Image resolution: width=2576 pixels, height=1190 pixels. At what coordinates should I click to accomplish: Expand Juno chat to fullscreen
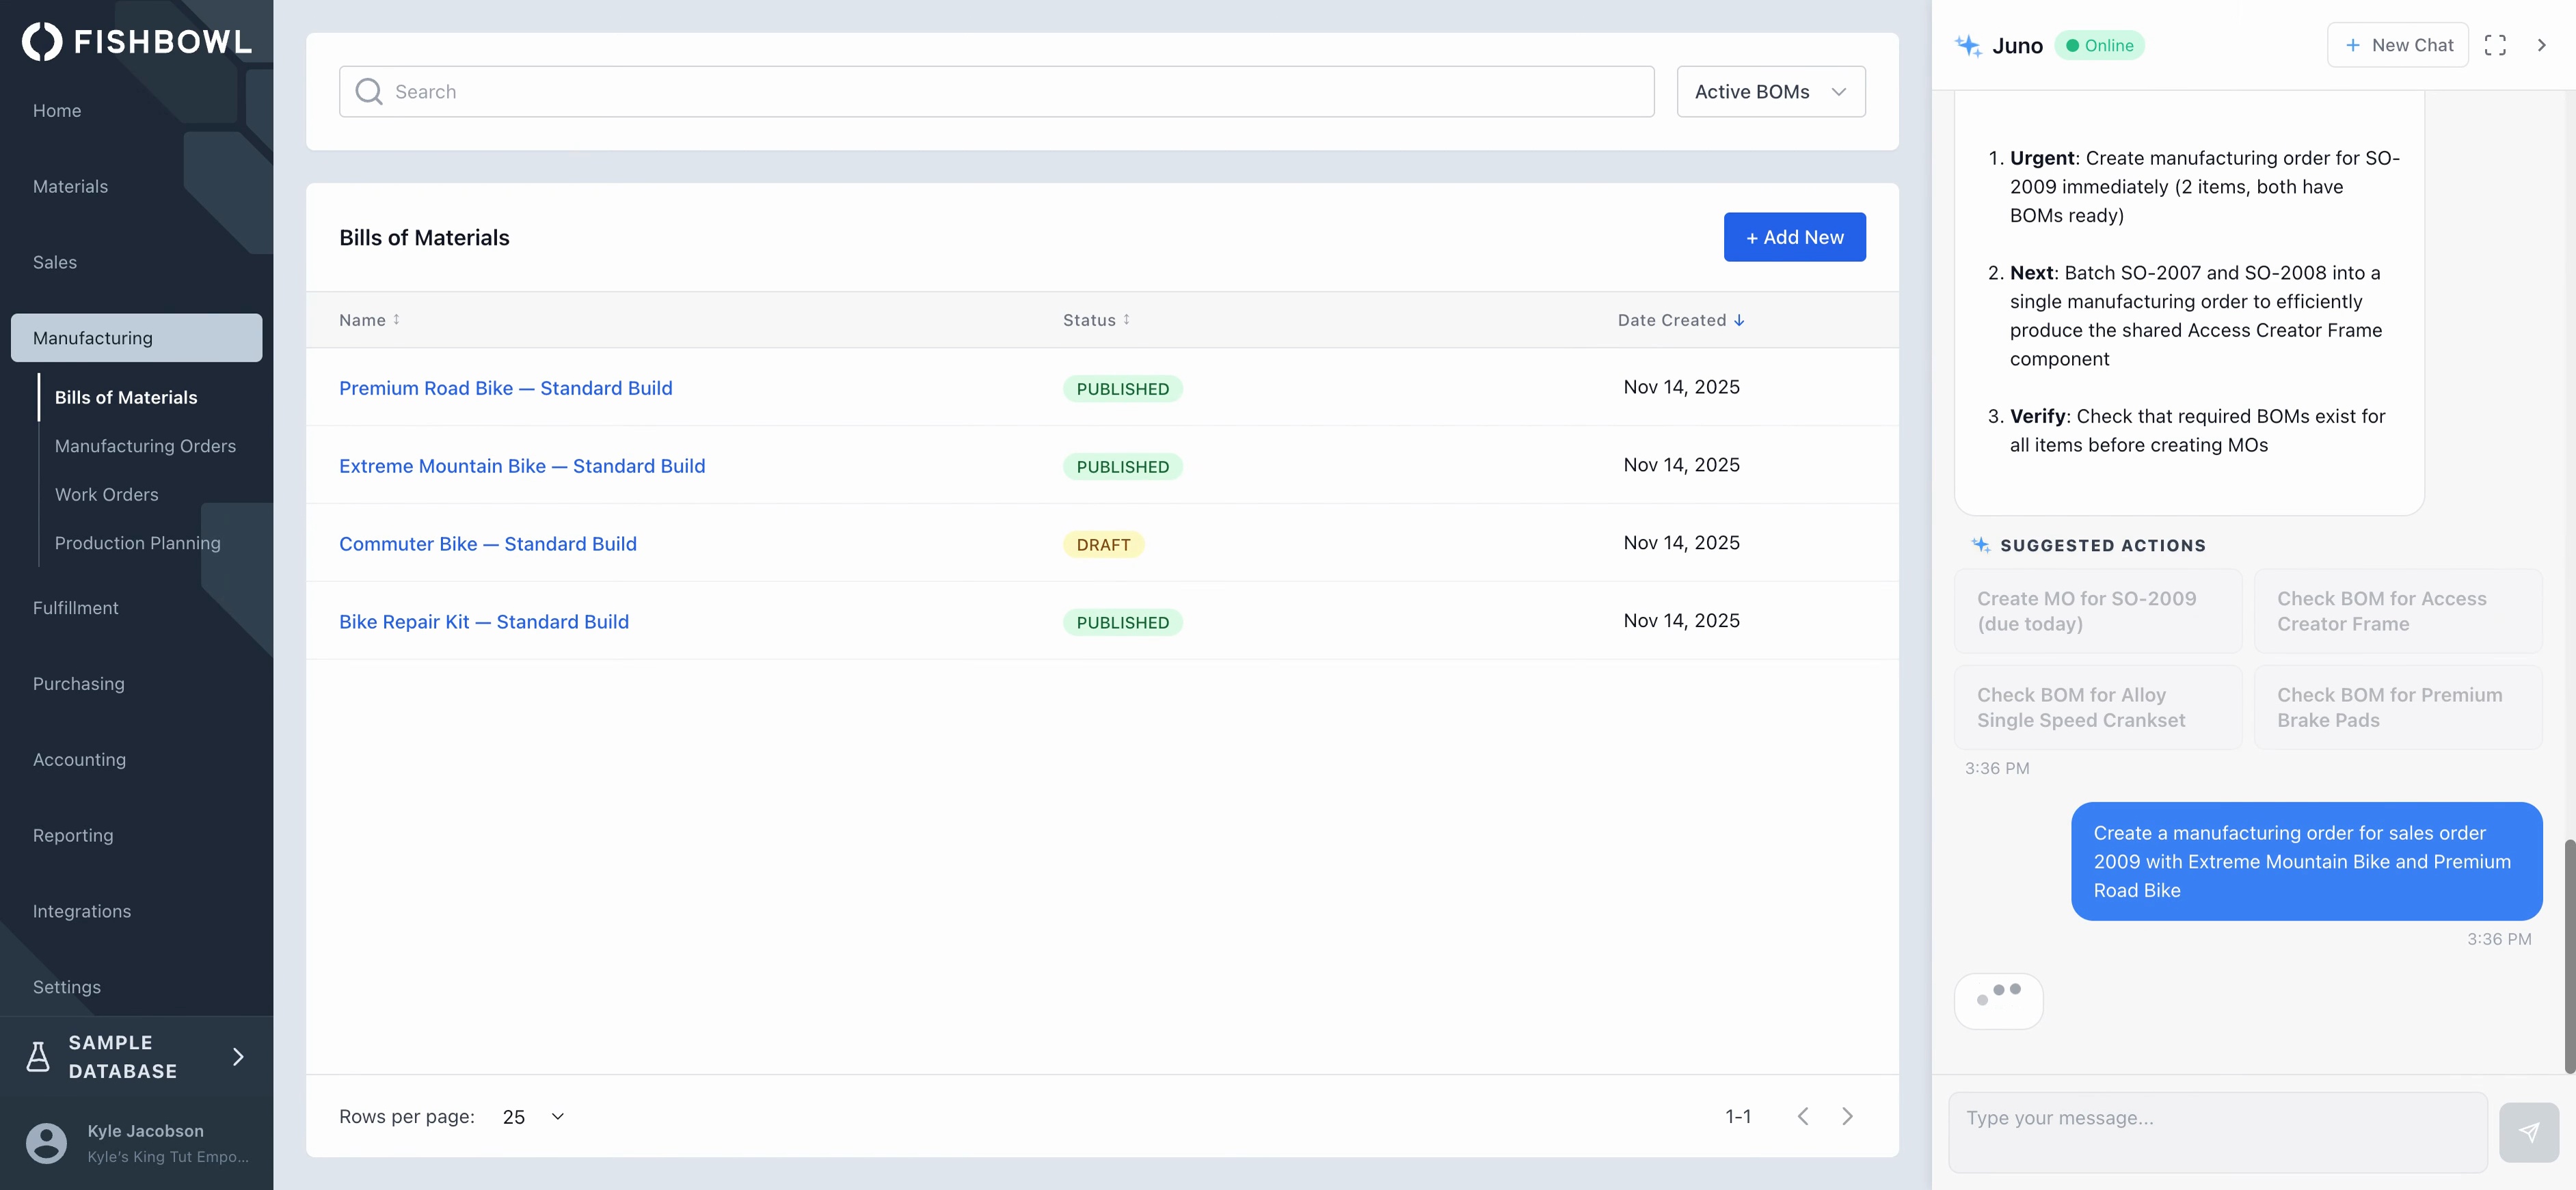tap(2494, 45)
